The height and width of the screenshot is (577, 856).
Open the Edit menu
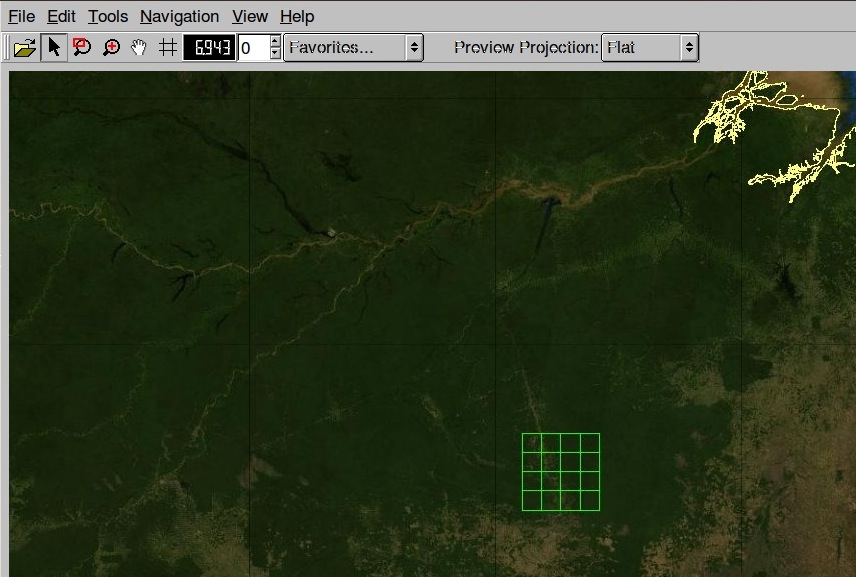(61, 16)
